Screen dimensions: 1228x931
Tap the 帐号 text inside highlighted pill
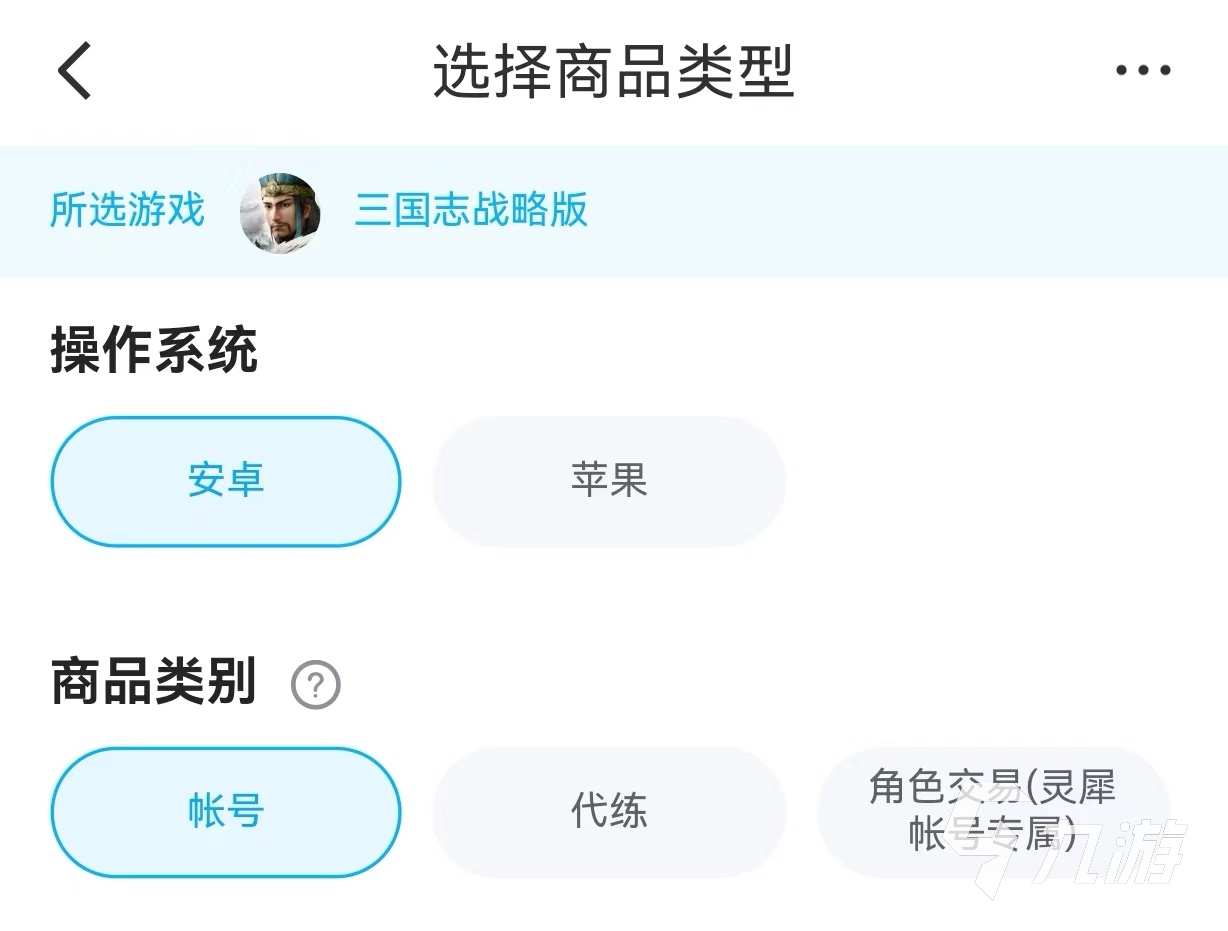point(226,812)
